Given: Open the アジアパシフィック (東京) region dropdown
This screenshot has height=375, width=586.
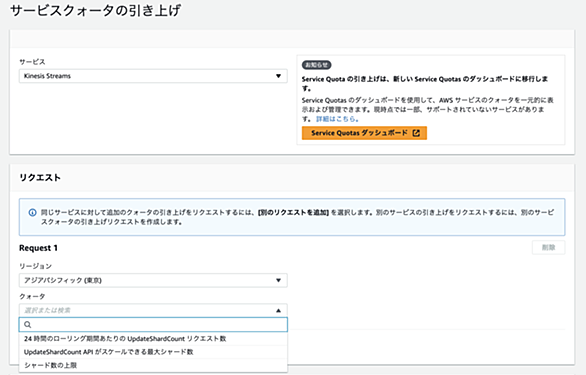Looking at the screenshot, I should [x=153, y=280].
